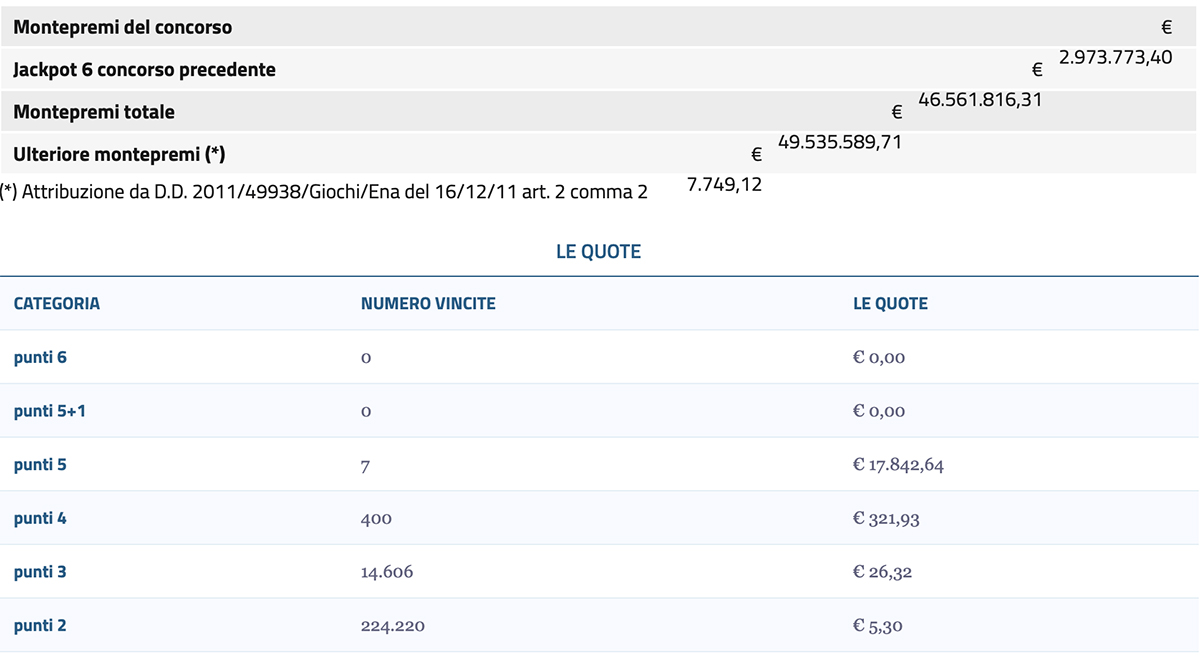Click the punti 6 category link

40,357
